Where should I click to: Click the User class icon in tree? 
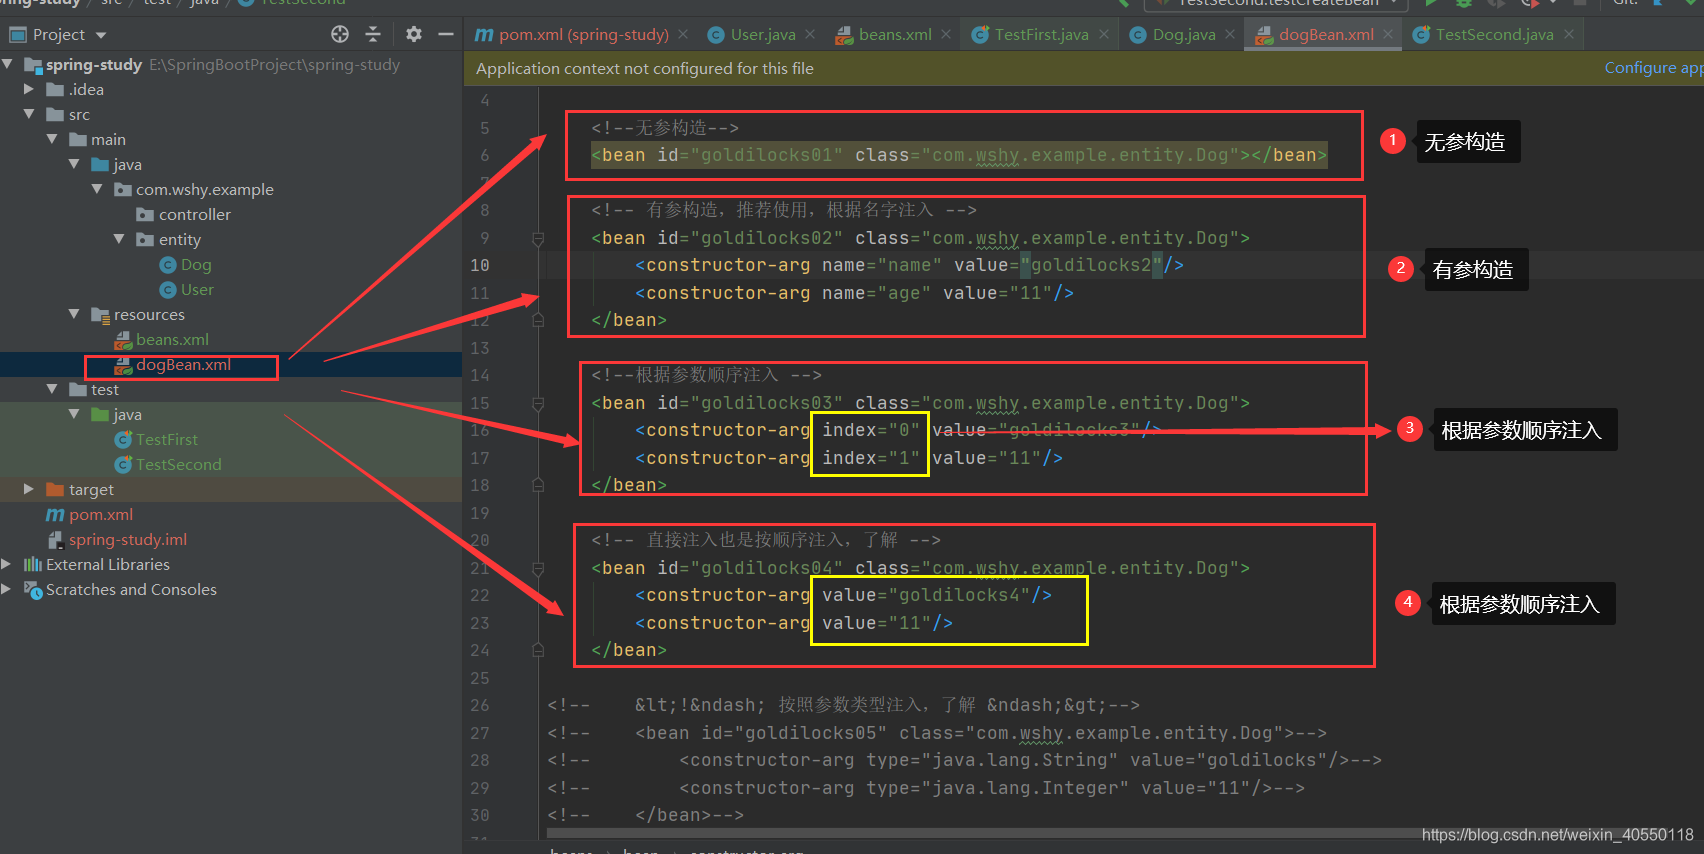(x=168, y=290)
